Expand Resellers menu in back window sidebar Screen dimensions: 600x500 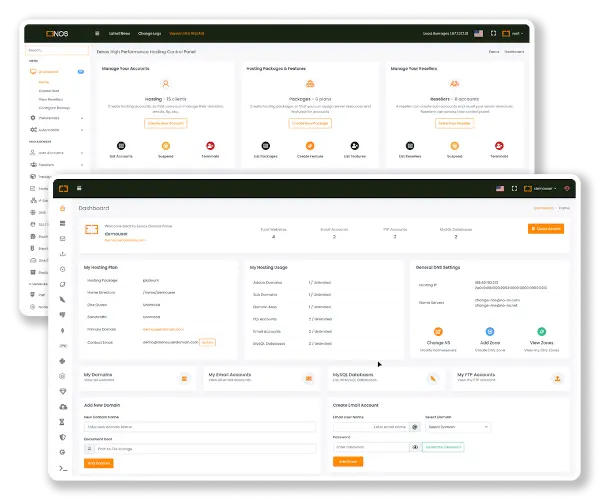57,165
